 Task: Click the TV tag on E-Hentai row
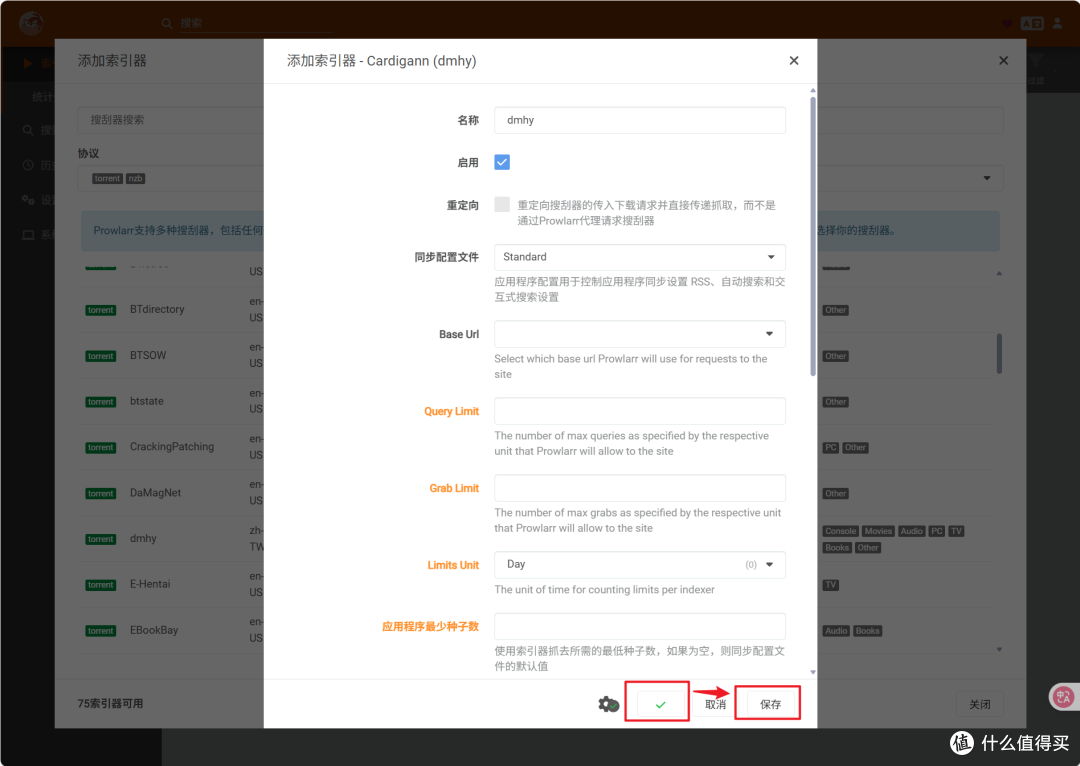point(831,585)
